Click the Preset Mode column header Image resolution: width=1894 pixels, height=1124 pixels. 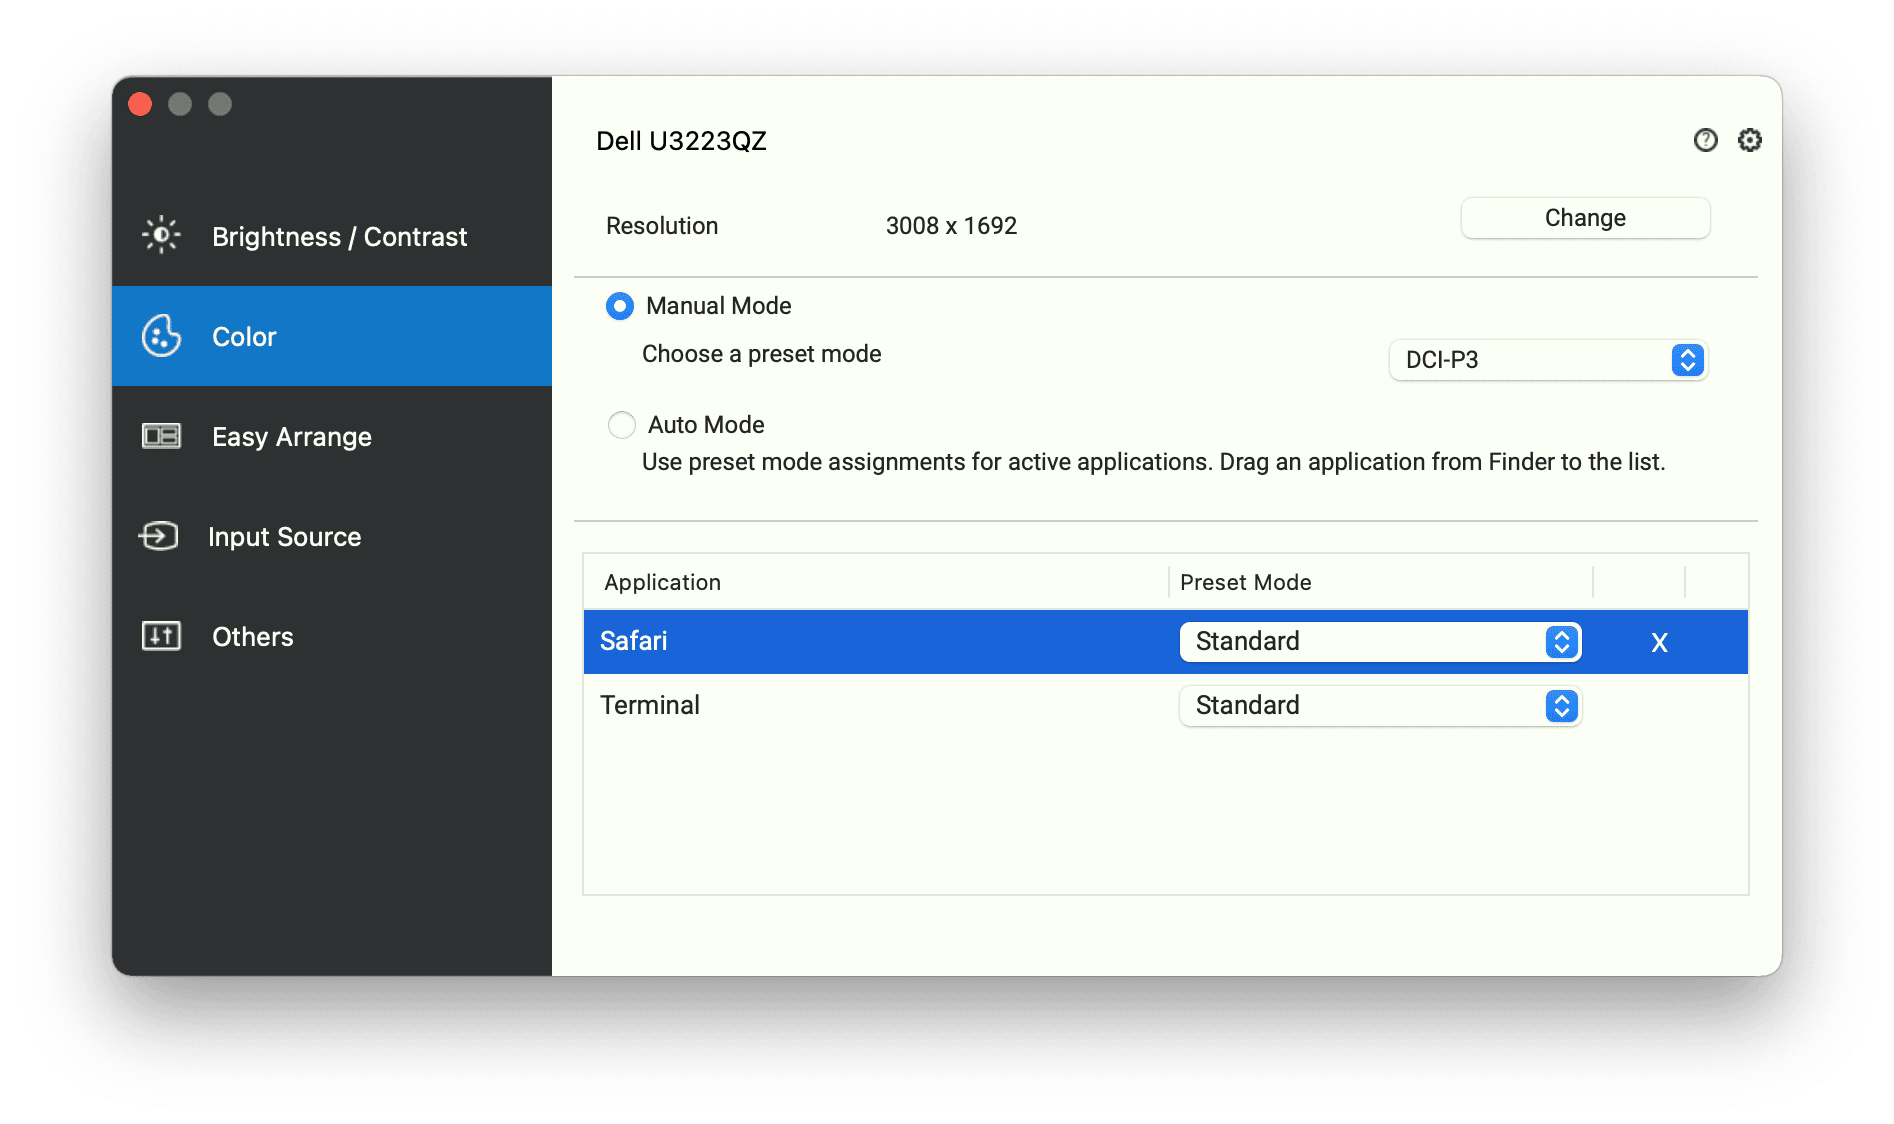(x=1245, y=582)
